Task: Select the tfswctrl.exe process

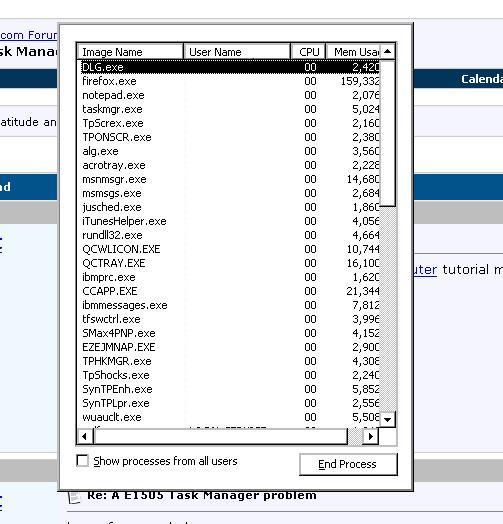Action: pos(230,319)
